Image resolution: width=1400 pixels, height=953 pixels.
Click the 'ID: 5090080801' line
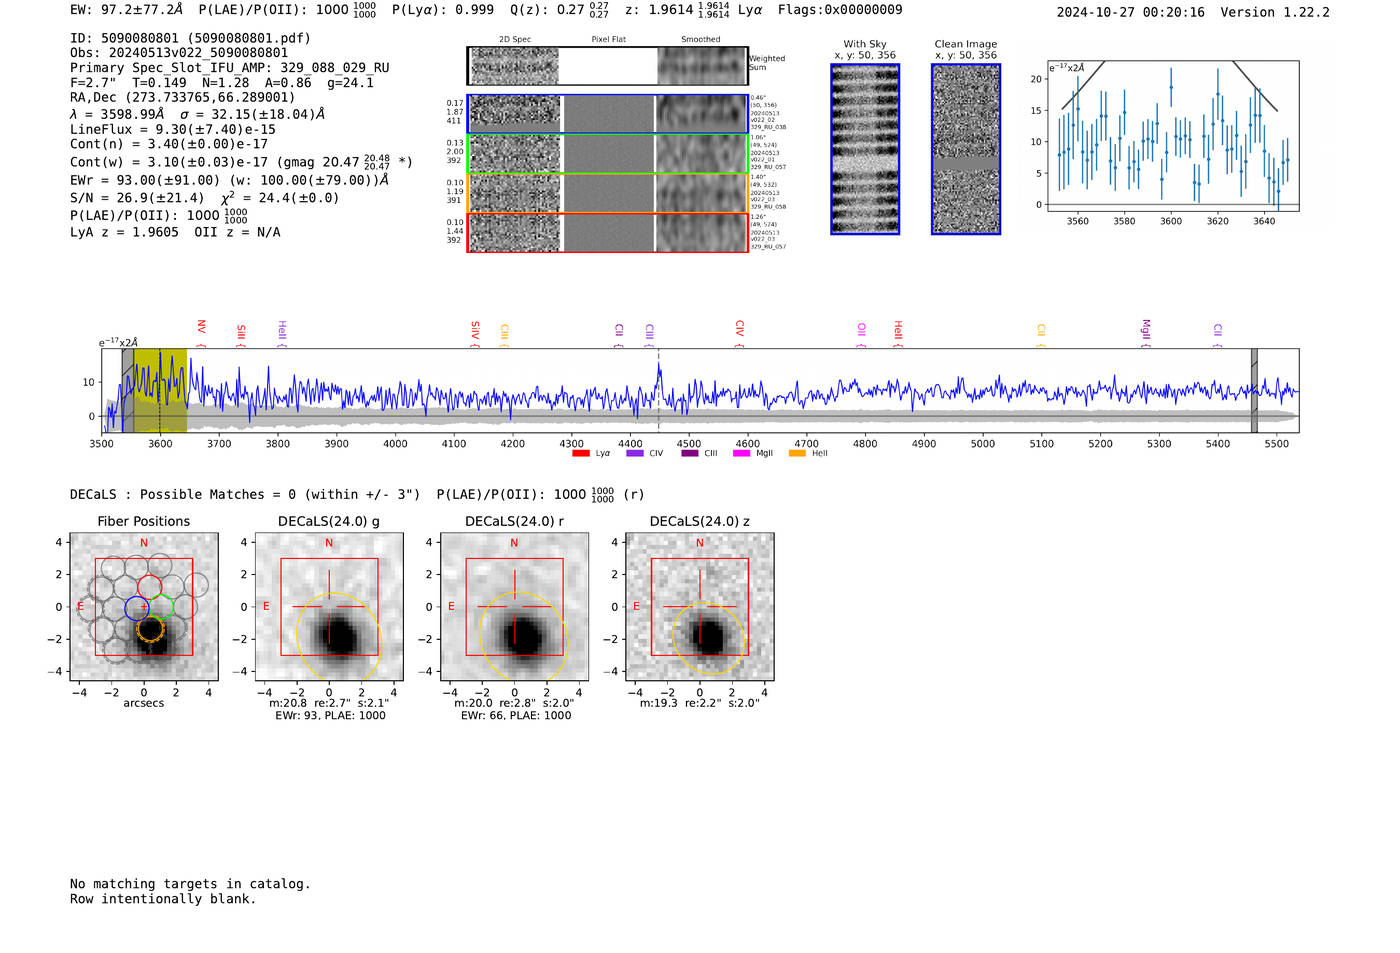(190, 38)
